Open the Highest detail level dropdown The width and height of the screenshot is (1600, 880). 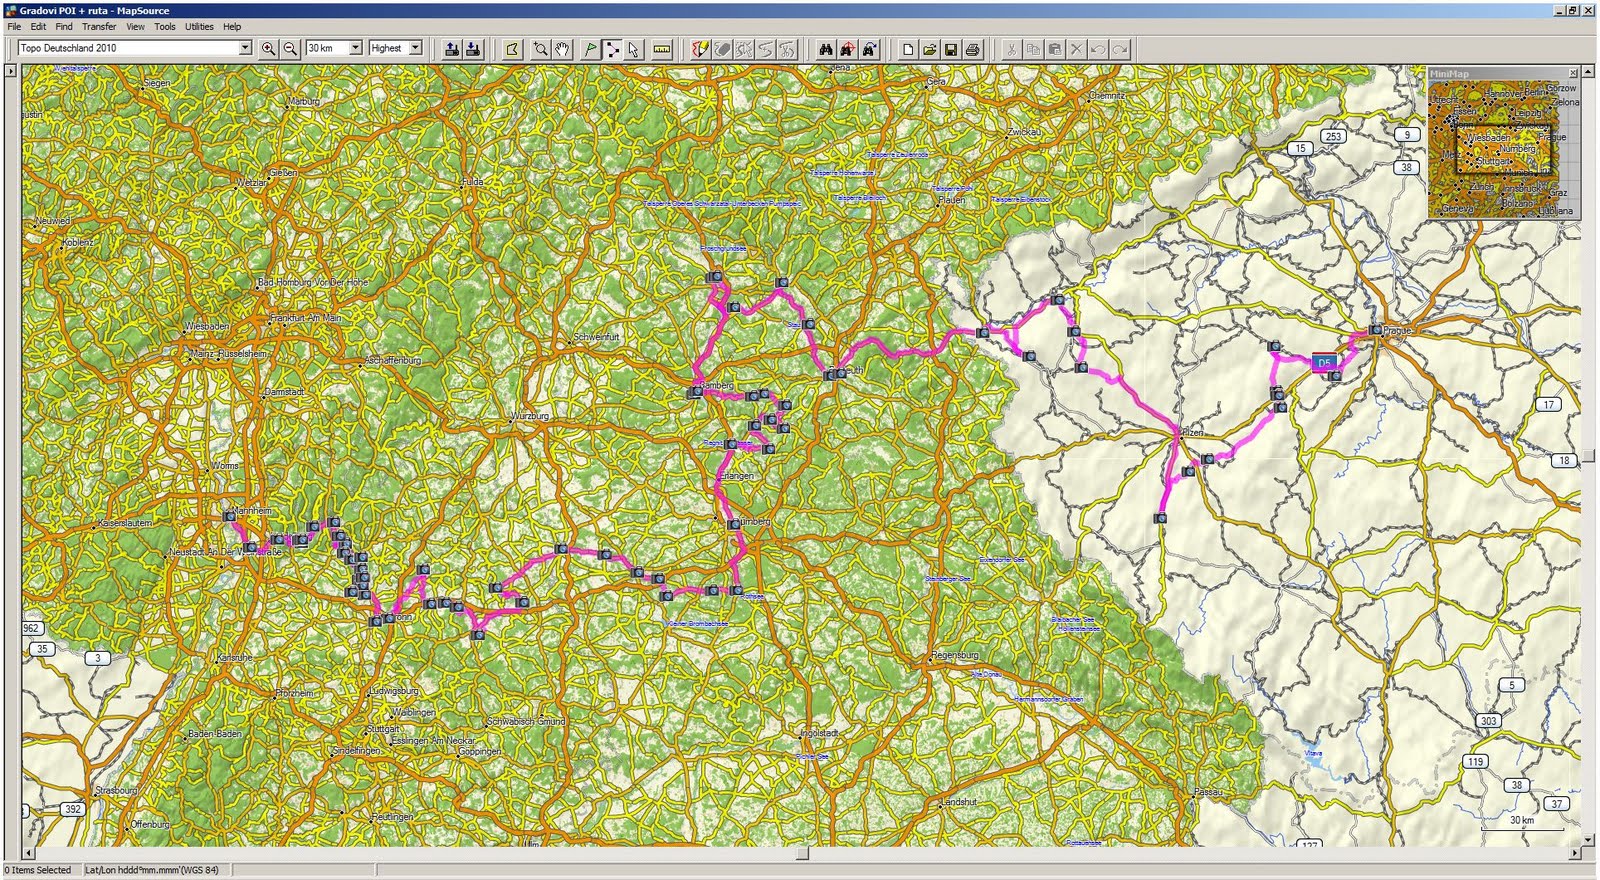click(415, 48)
